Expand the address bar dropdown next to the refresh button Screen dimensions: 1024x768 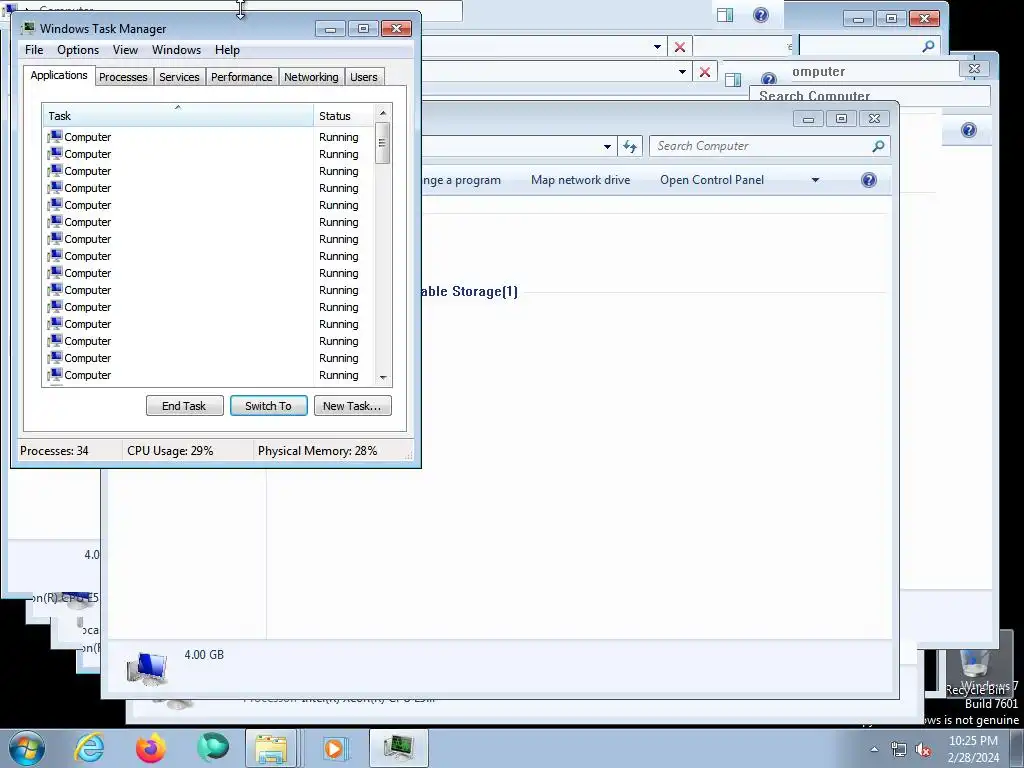[607, 146]
